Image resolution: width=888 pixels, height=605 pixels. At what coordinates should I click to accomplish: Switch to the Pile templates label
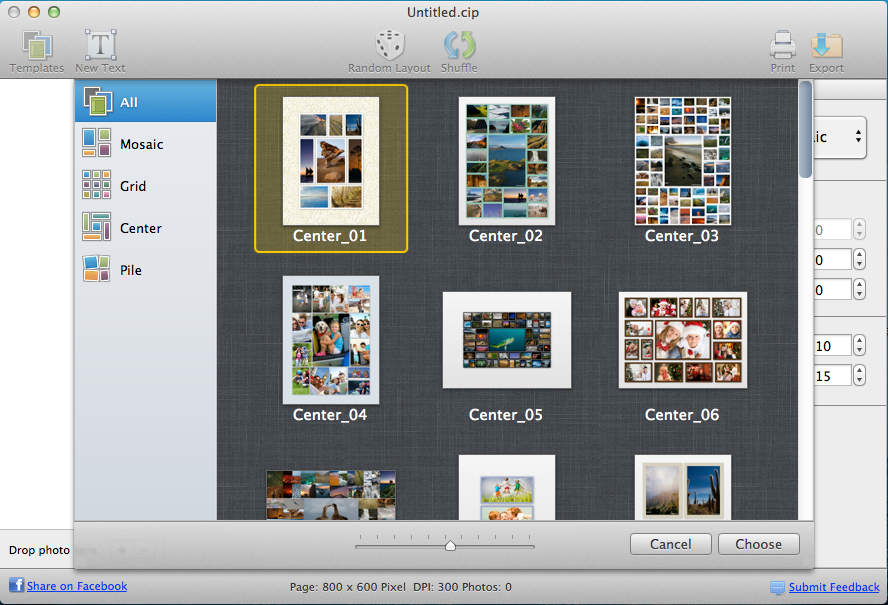tap(131, 270)
